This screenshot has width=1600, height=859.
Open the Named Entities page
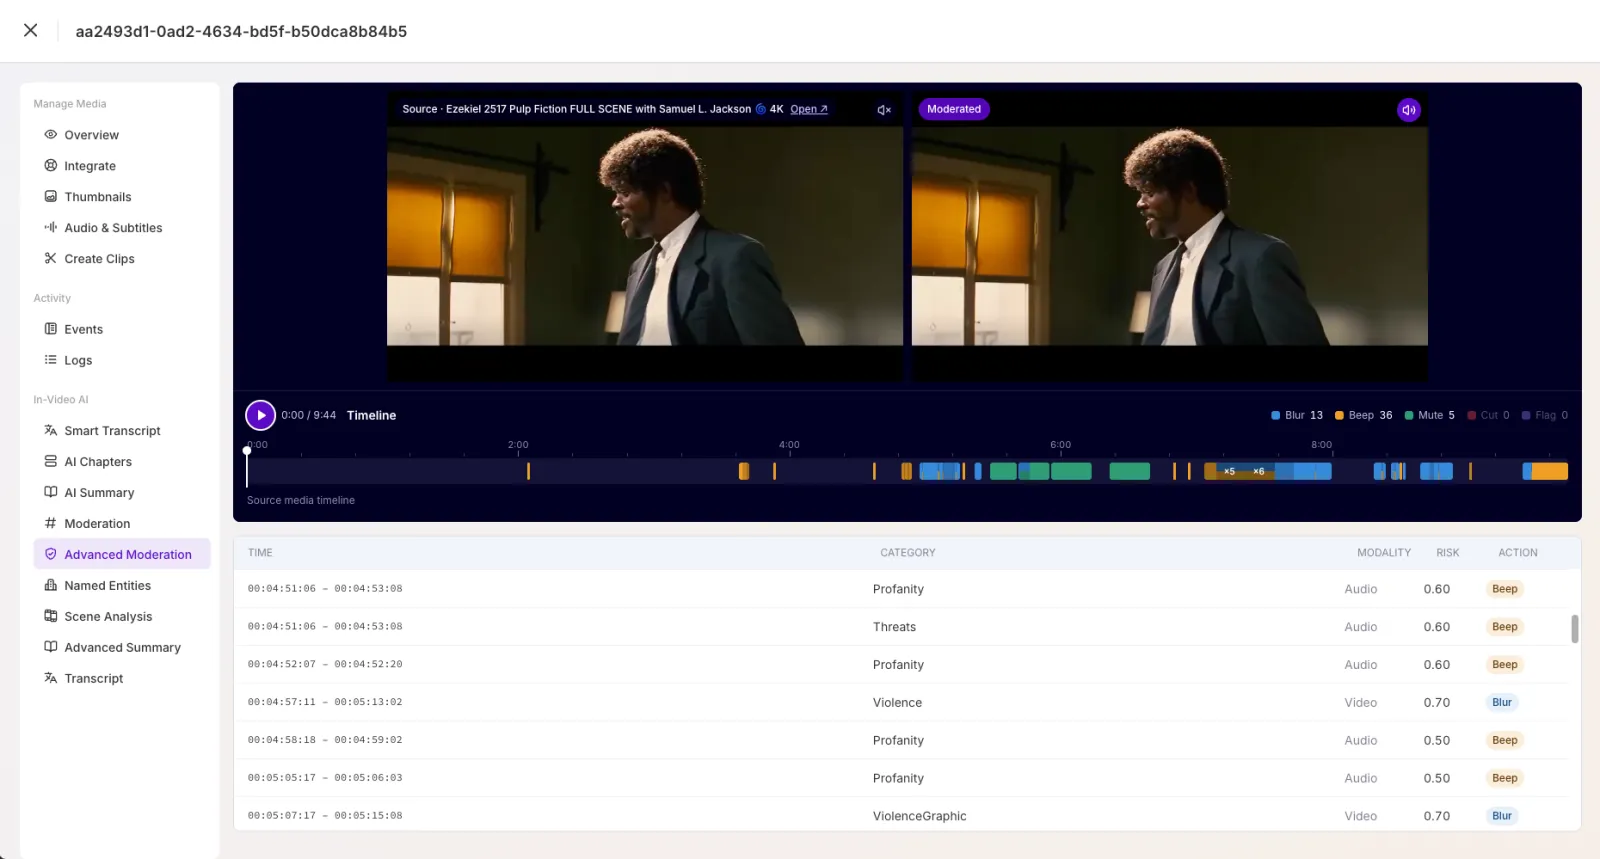coord(107,586)
